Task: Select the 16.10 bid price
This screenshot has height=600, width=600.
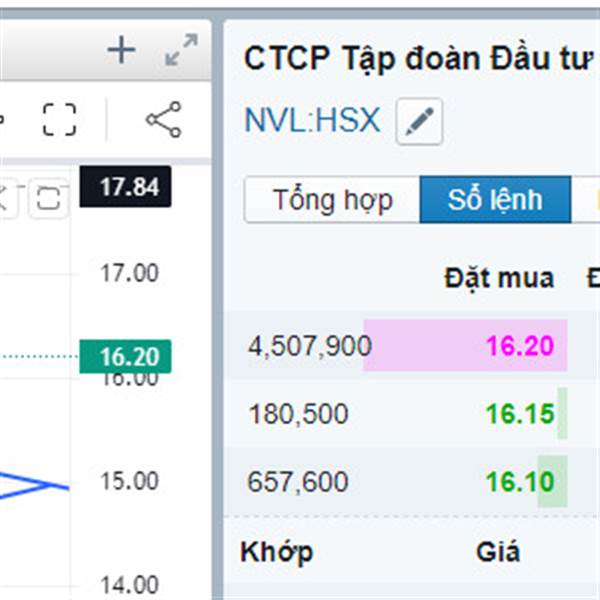Action: [x=520, y=481]
